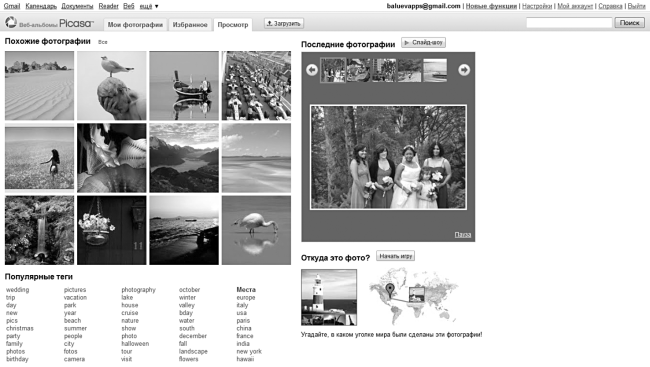
Task: Open dark seashore sunset photo
Action: pos(184,230)
